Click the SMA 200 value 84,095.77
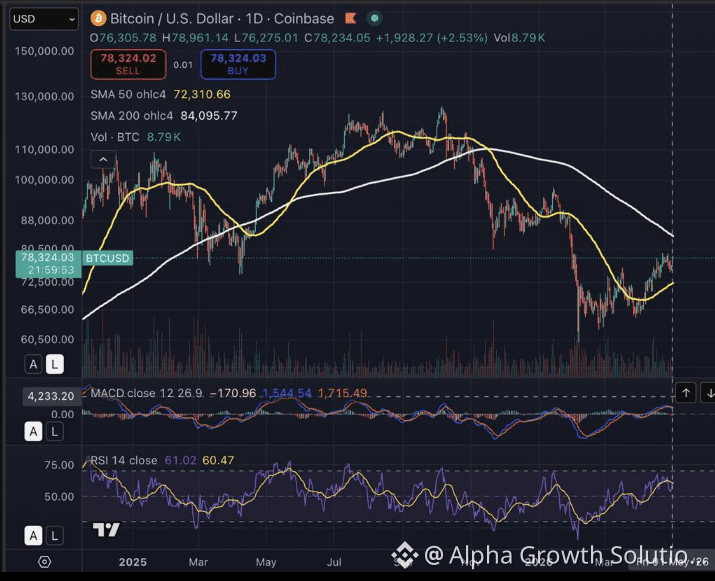 pos(209,116)
